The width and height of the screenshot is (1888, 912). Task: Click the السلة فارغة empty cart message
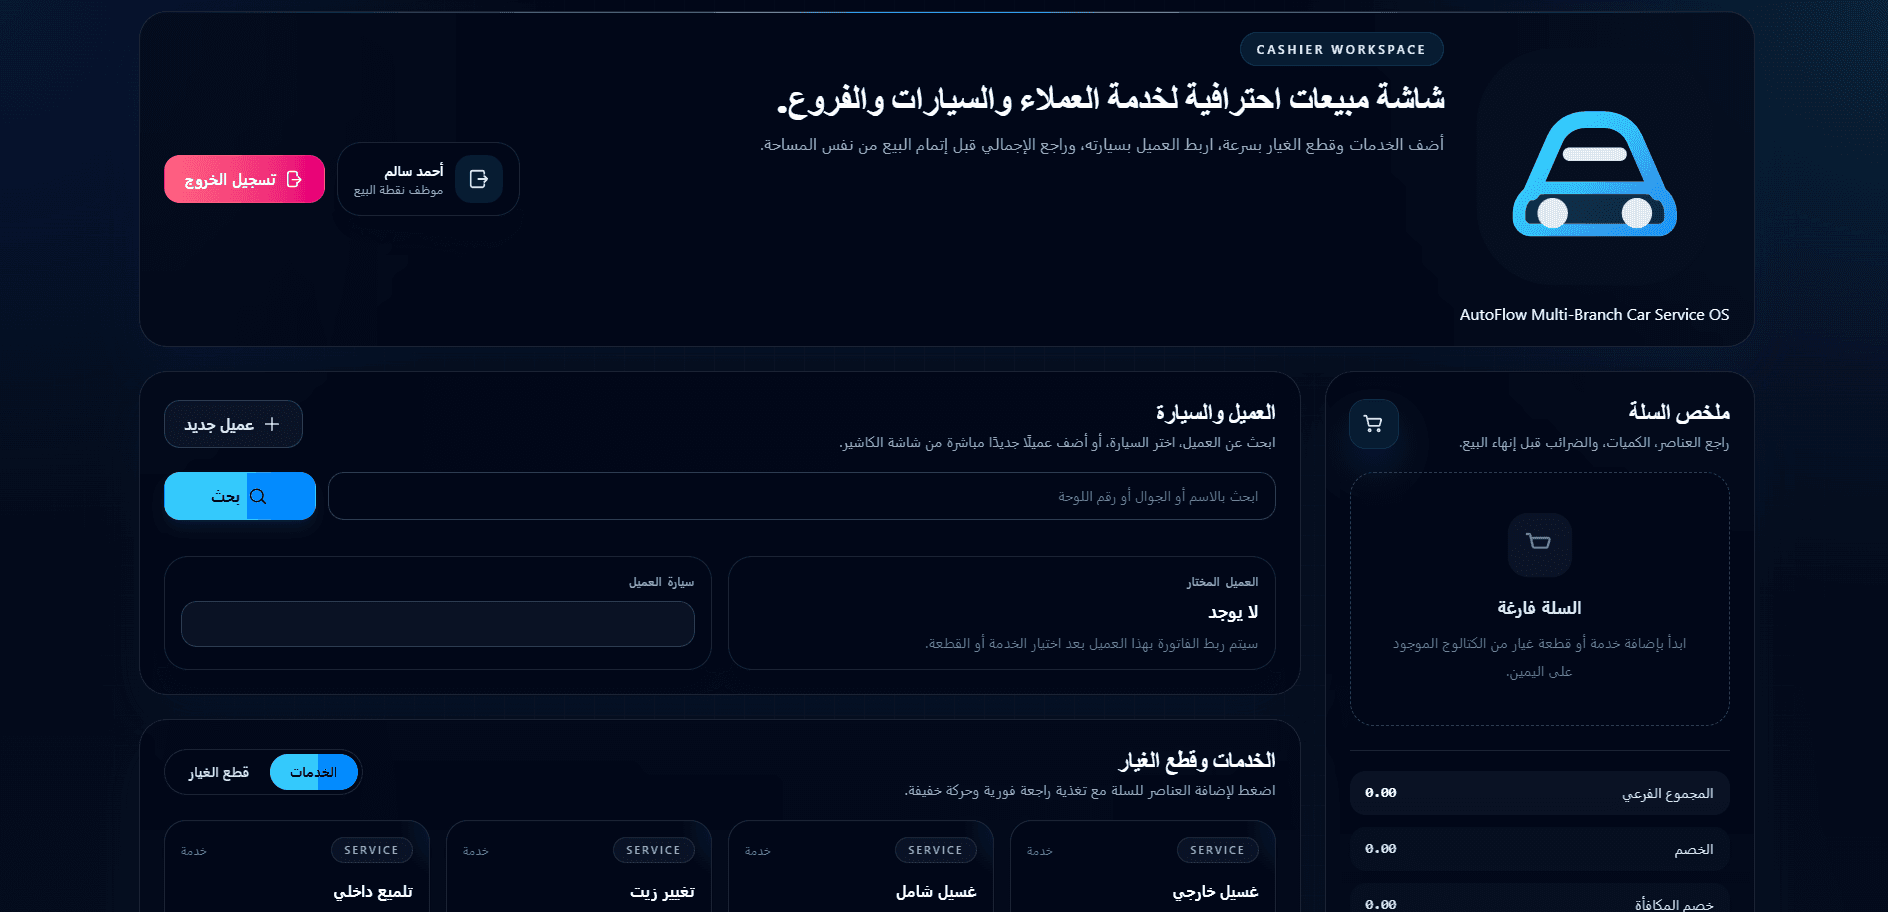(x=1539, y=608)
